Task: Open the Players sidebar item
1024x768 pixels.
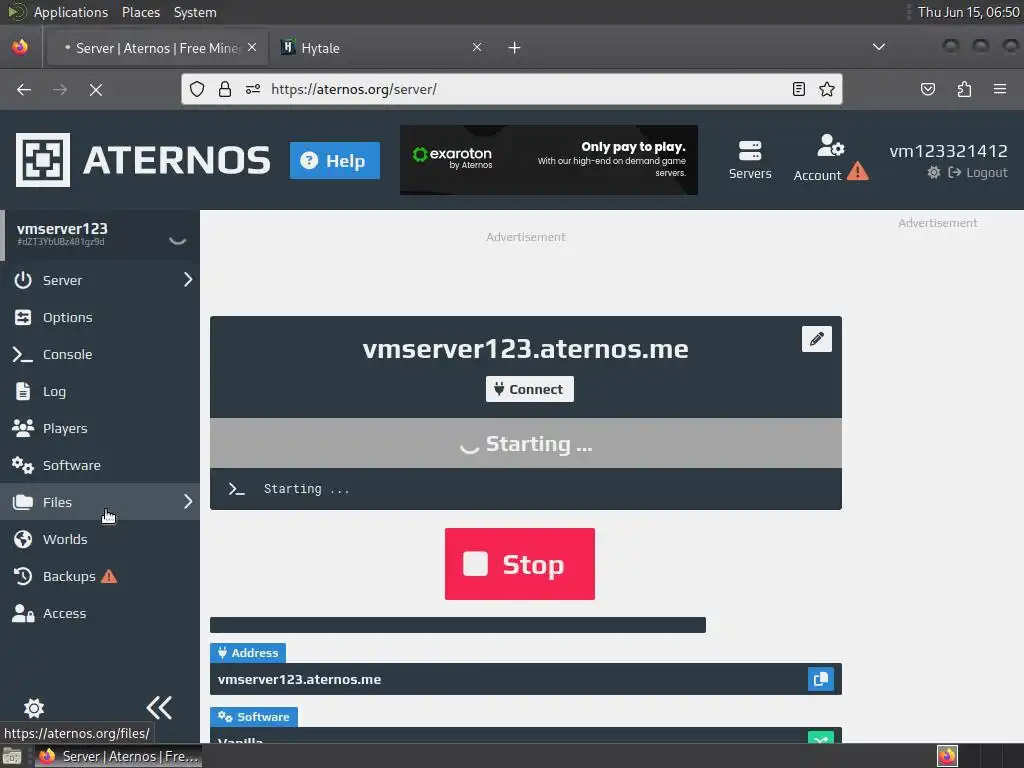Action: click(99, 428)
